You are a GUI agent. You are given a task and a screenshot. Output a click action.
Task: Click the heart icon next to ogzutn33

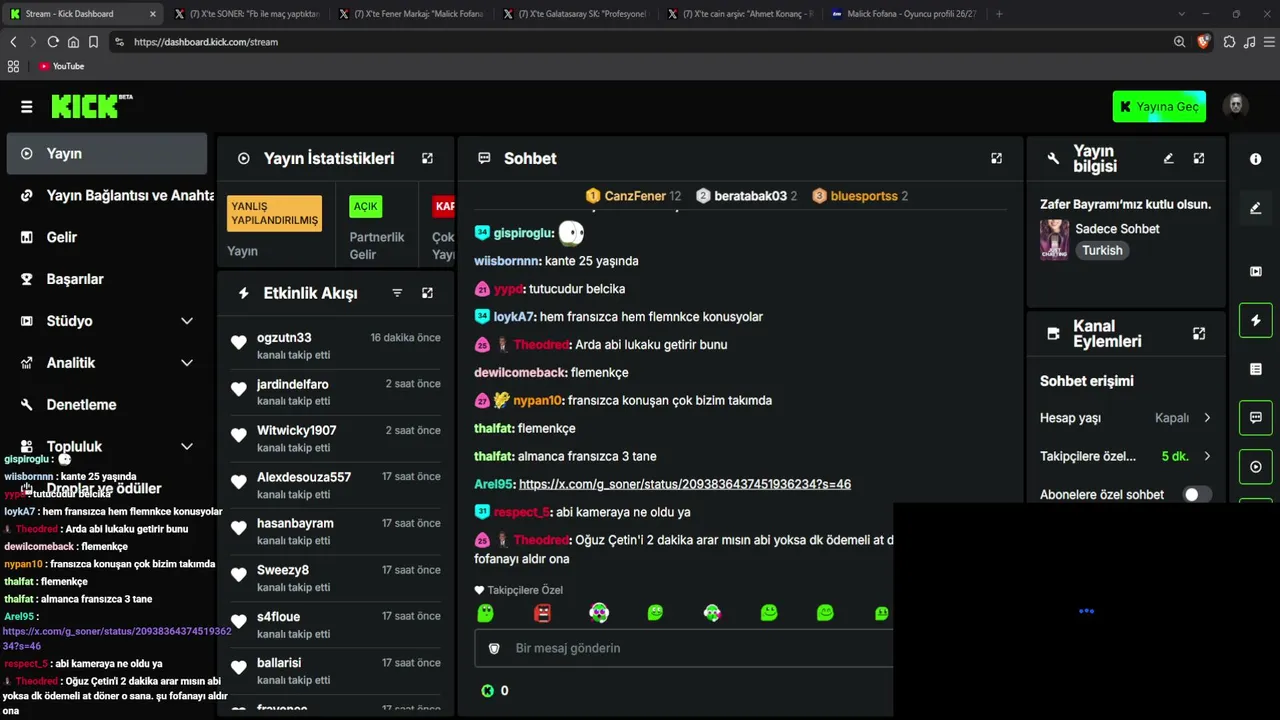238,343
